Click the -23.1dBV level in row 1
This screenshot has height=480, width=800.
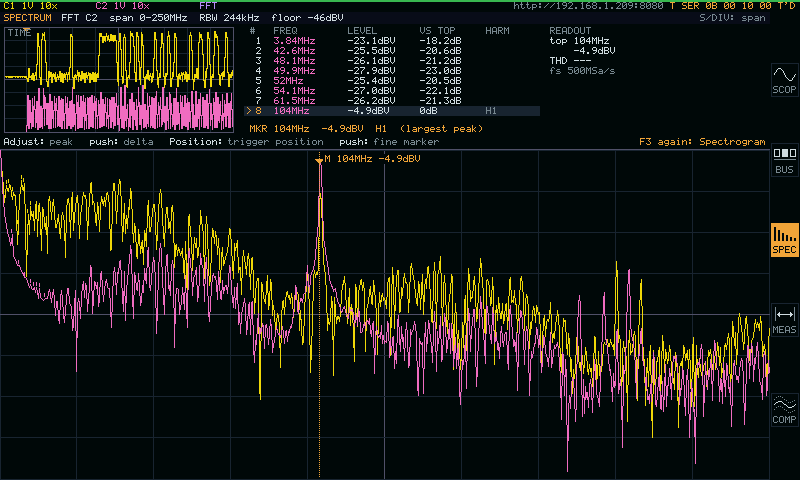coord(371,41)
